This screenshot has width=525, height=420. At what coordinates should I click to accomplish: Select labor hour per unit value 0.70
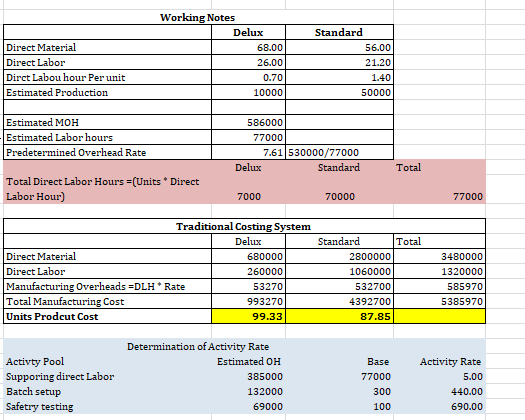pyautogui.click(x=273, y=78)
